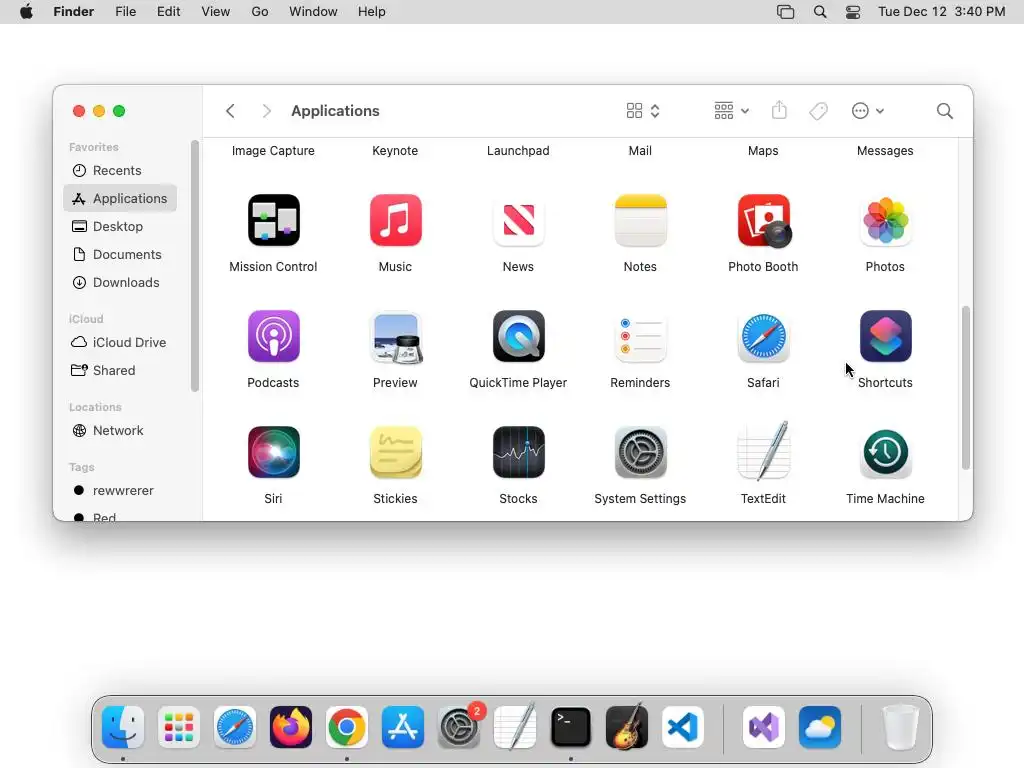Select the Notes app icon
The image size is (1024, 768).
tap(641, 220)
